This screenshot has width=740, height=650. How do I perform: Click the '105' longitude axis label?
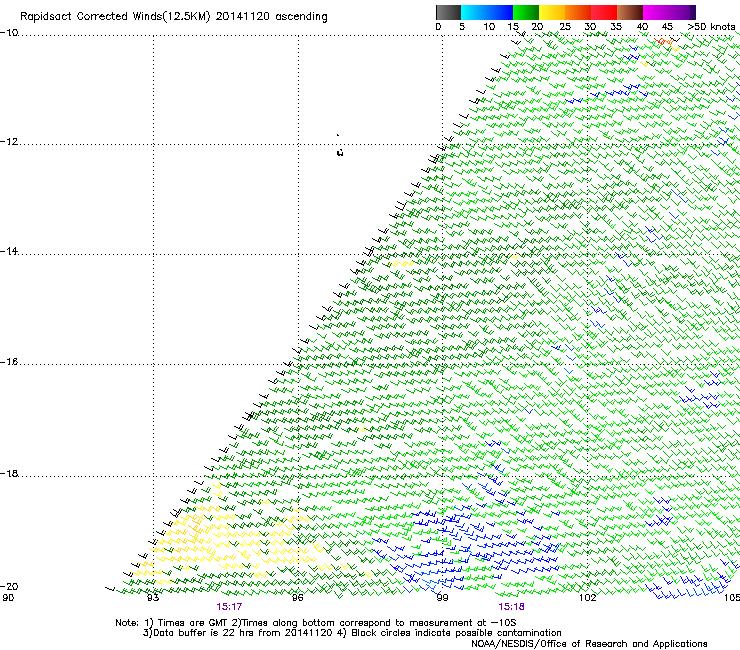point(732,598)
